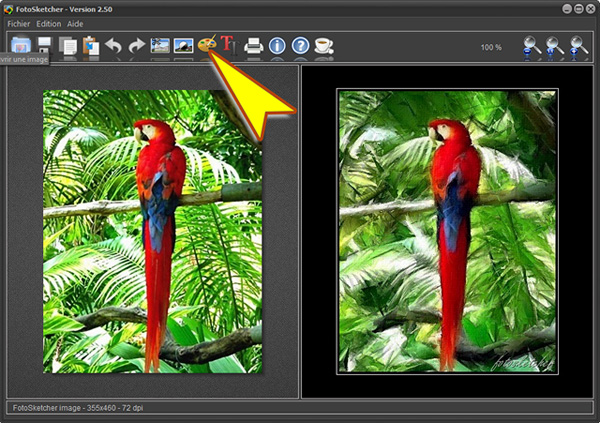This screenshot has width=600, height=423.
Task: Open the Edition menu
Action: (49, 23)
